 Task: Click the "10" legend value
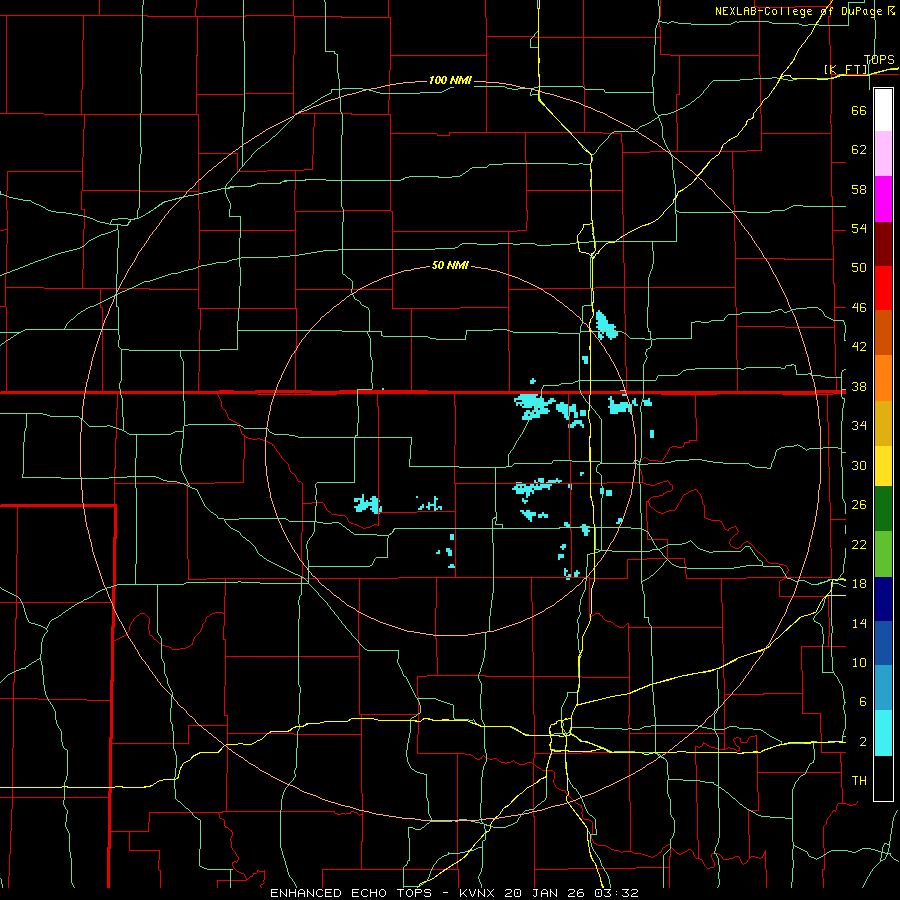(x=859, y=662)
